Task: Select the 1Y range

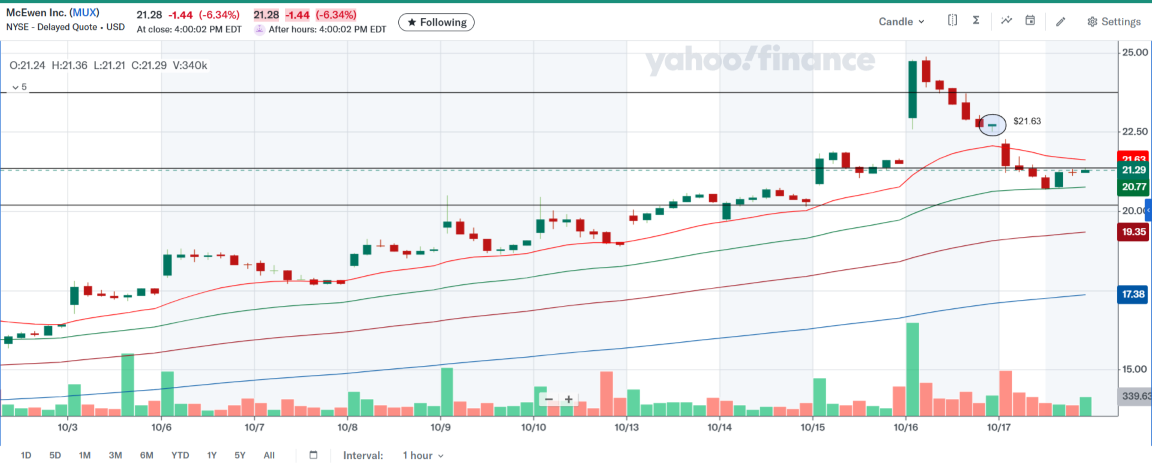Action: pyautogui.click(x=212, y=456)
